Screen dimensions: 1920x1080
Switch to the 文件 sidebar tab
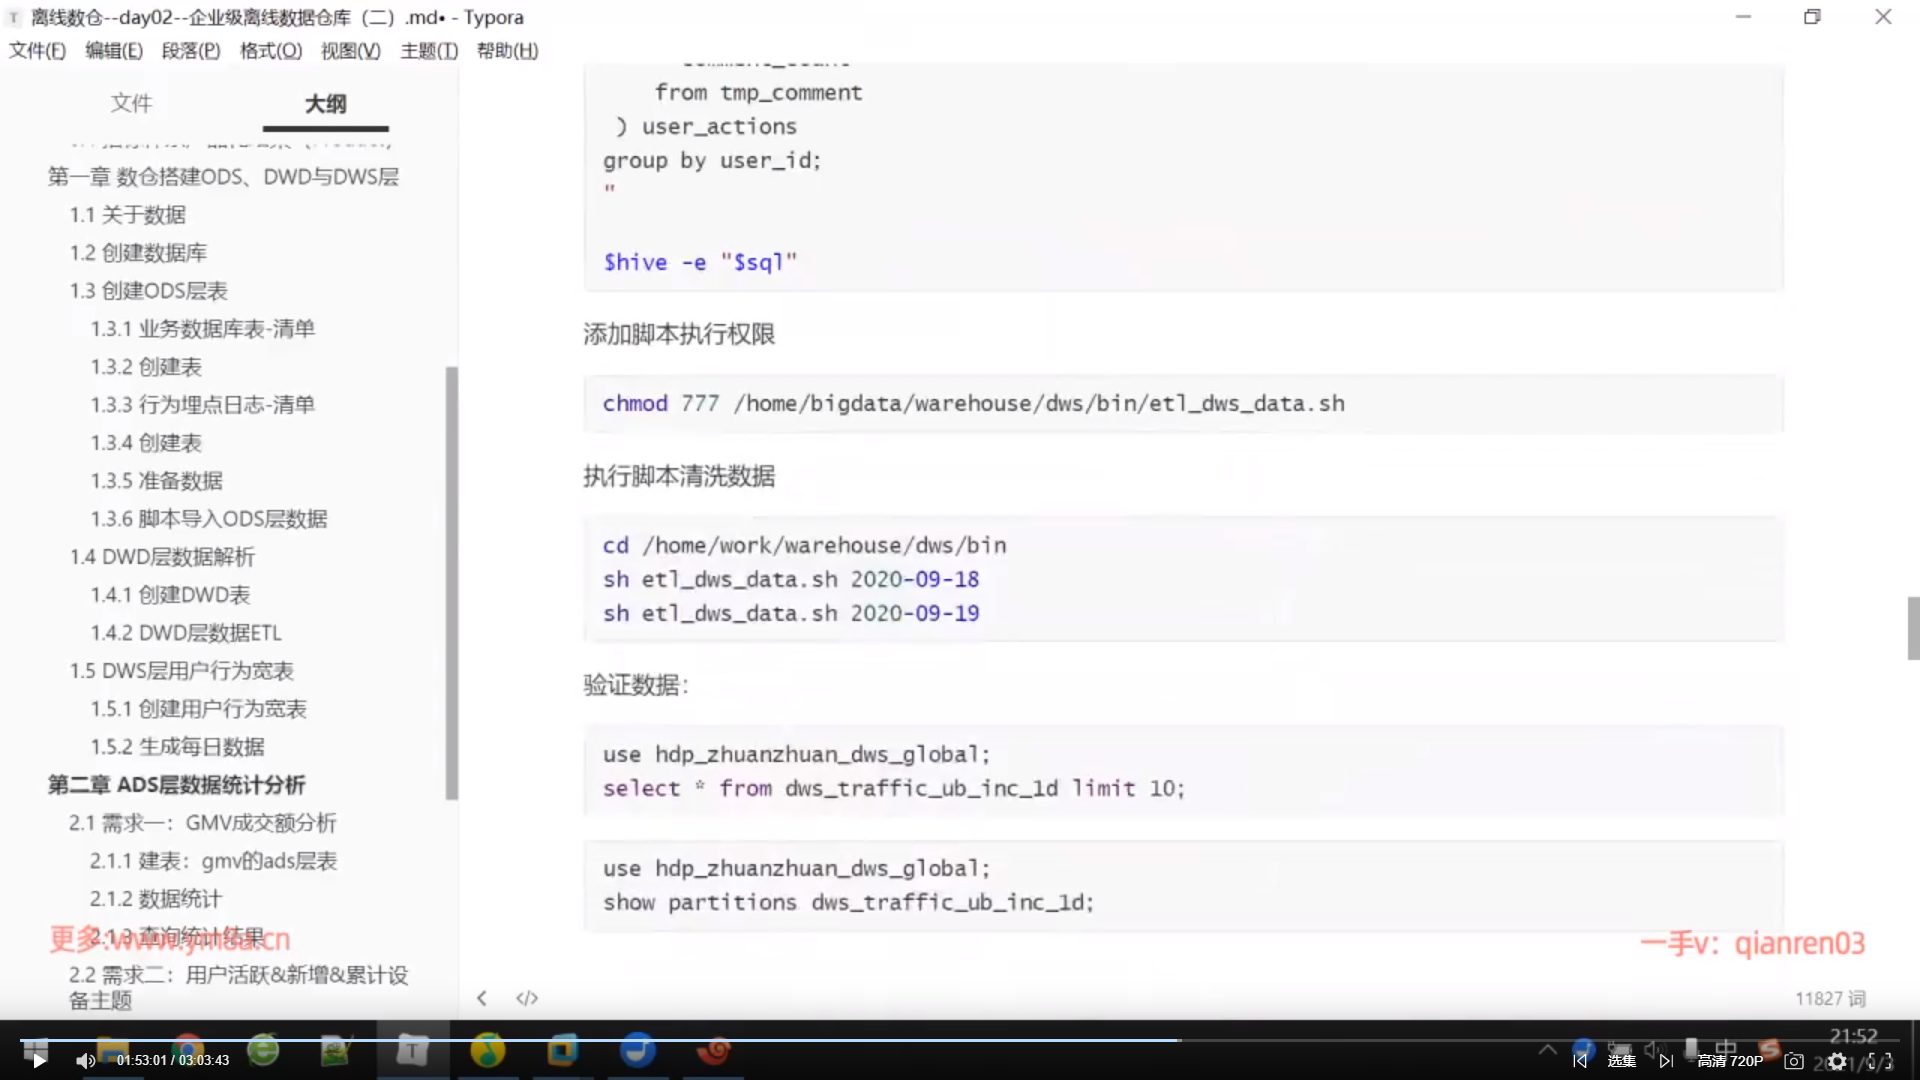tap(131, 103)
